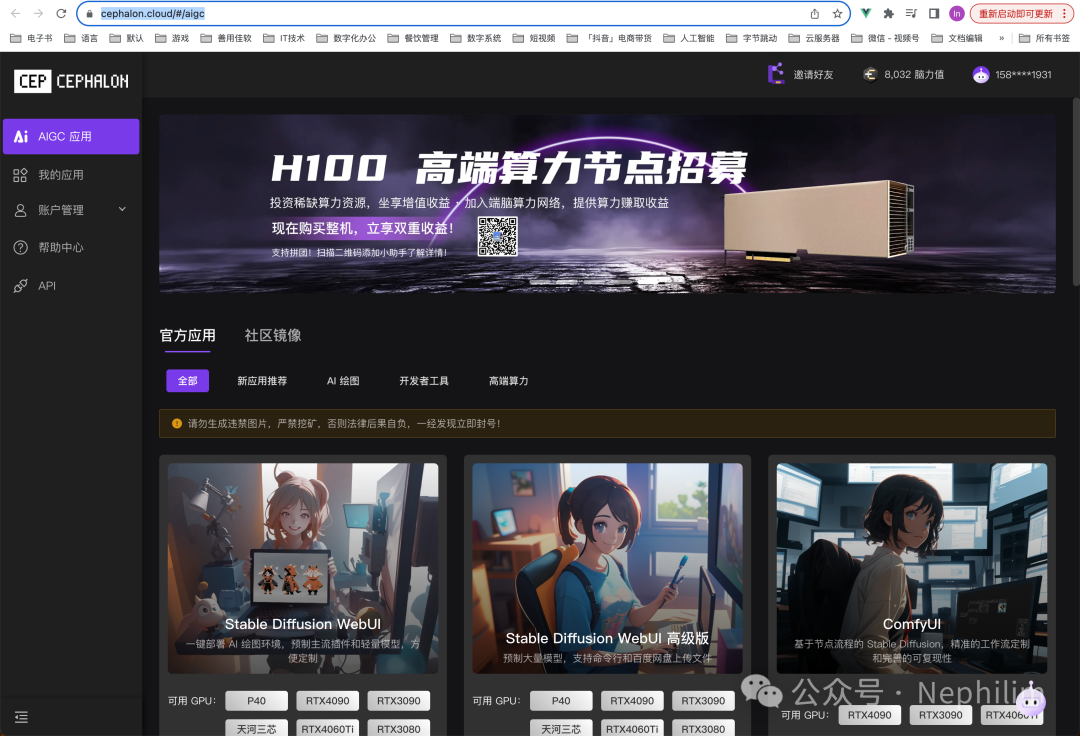Choose RTX3090 GPU for ComfyUI
Image resolution: width=1080 pixels, height=736 pixels.
coord(941,715)
